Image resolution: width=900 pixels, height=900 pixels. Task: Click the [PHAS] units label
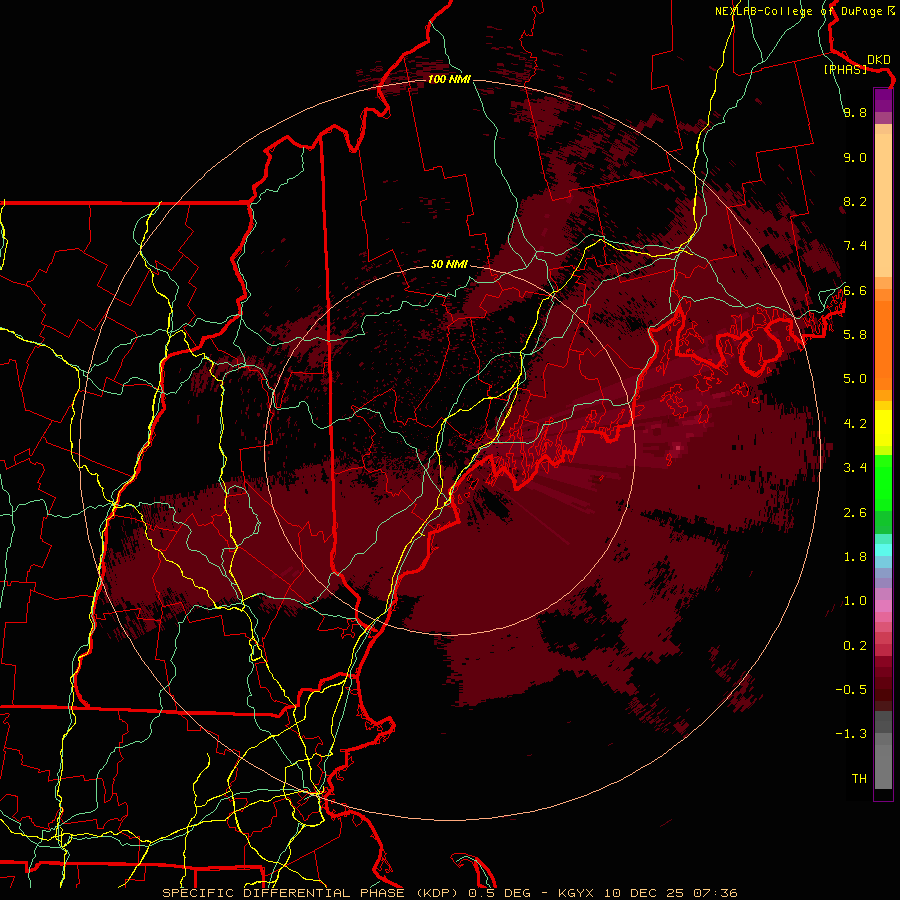click(845, 69)
